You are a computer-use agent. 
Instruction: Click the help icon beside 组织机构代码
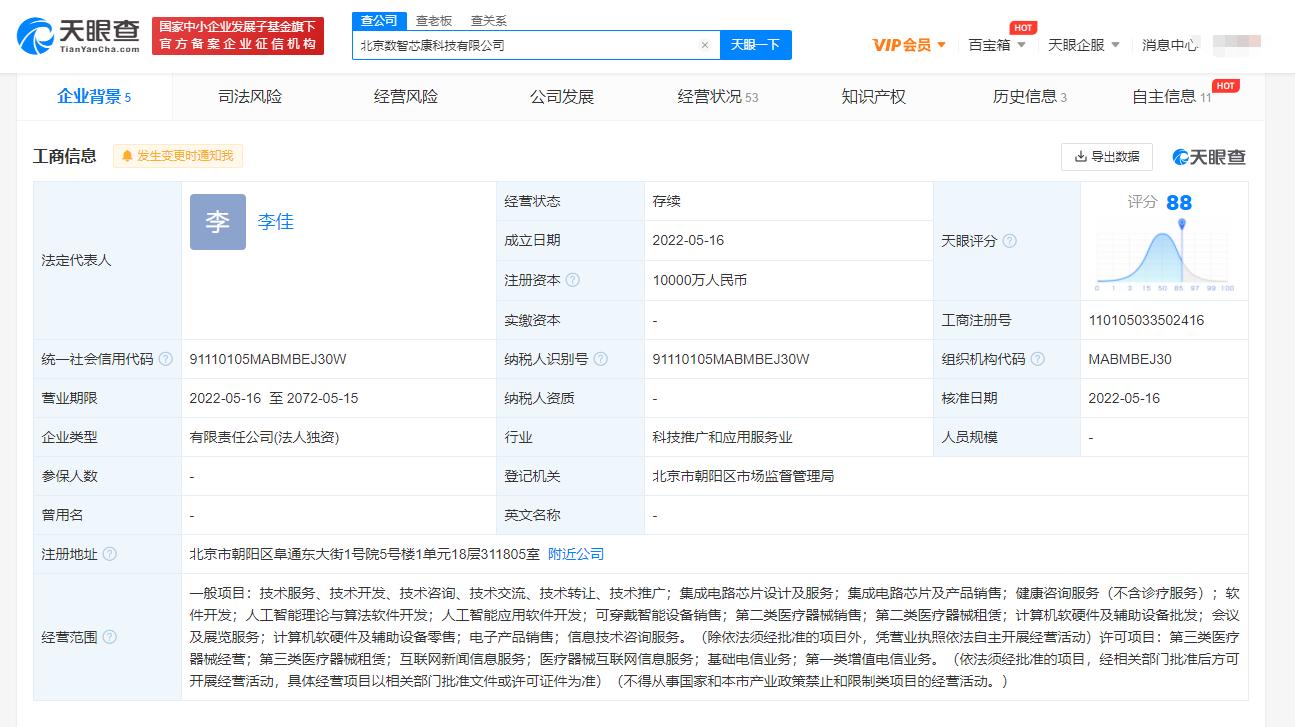pyautogui.click(x=1038, y=359)
